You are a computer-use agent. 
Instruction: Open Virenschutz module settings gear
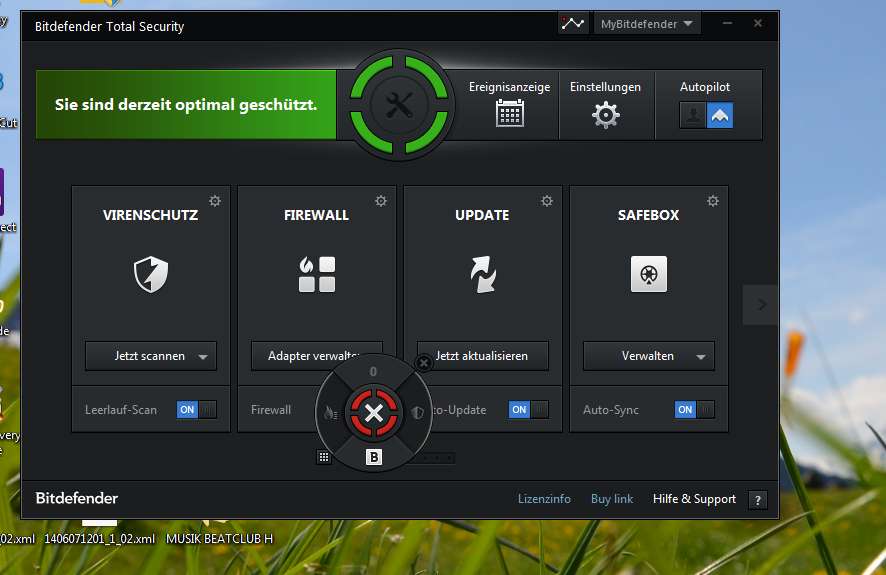click(x=215, y=201)
